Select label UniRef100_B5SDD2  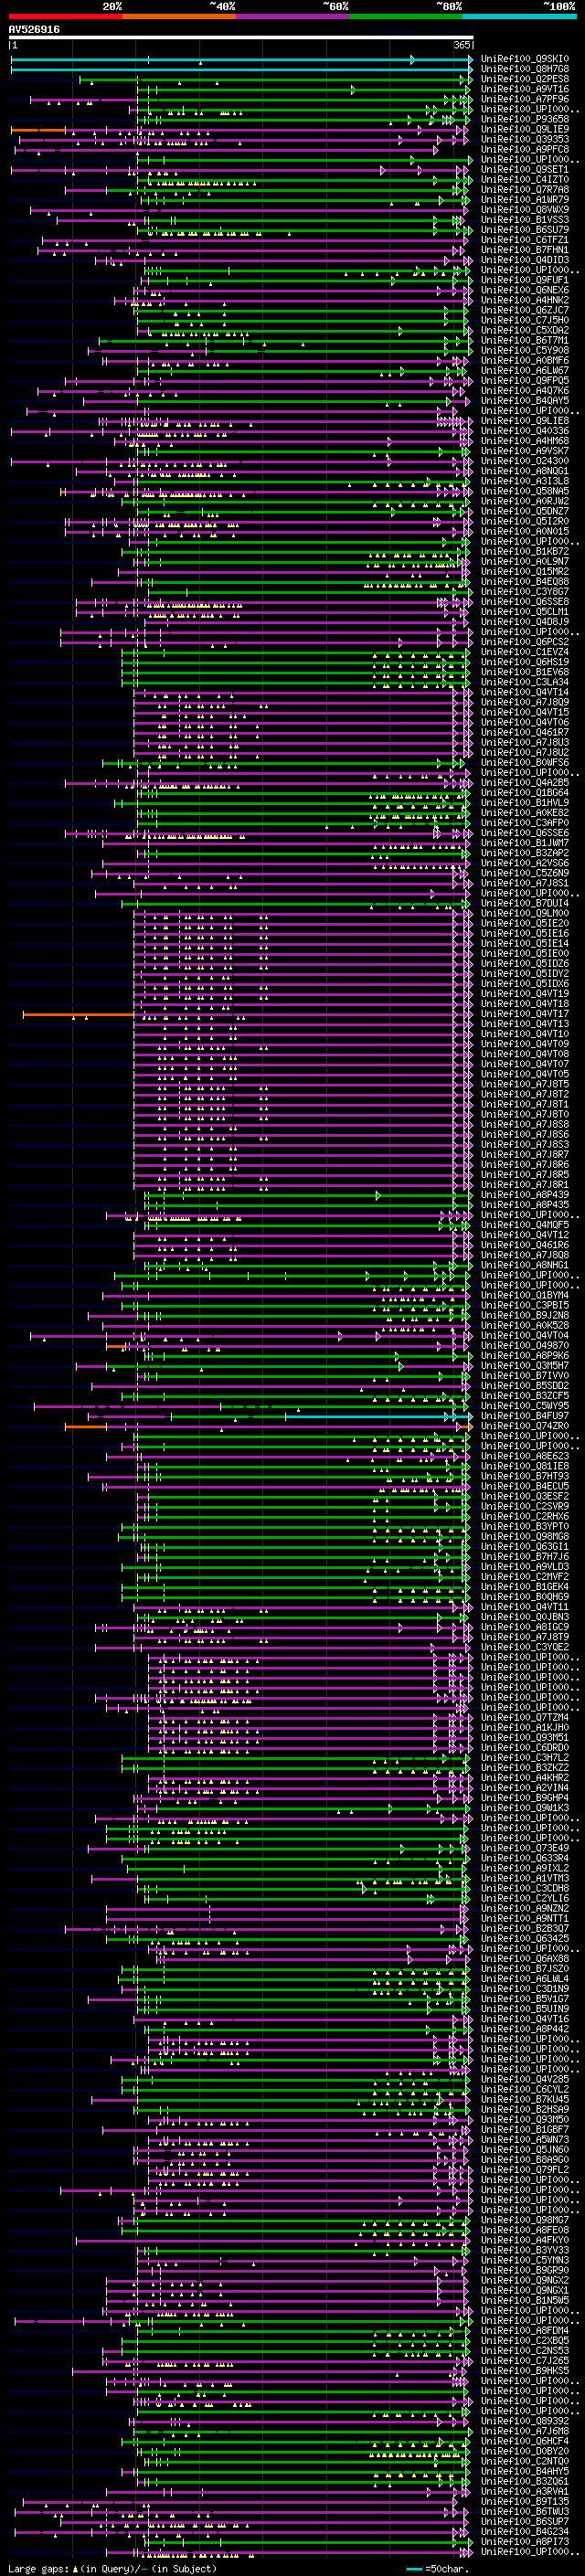coord(525,1385)
